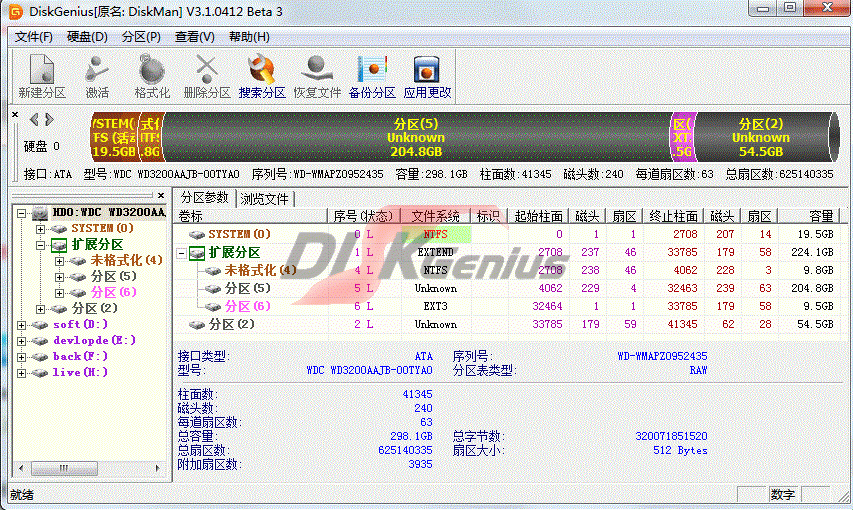Screen dimensions: 853x510
Task: Click total bytes value 320071851520
Action: 671,437
